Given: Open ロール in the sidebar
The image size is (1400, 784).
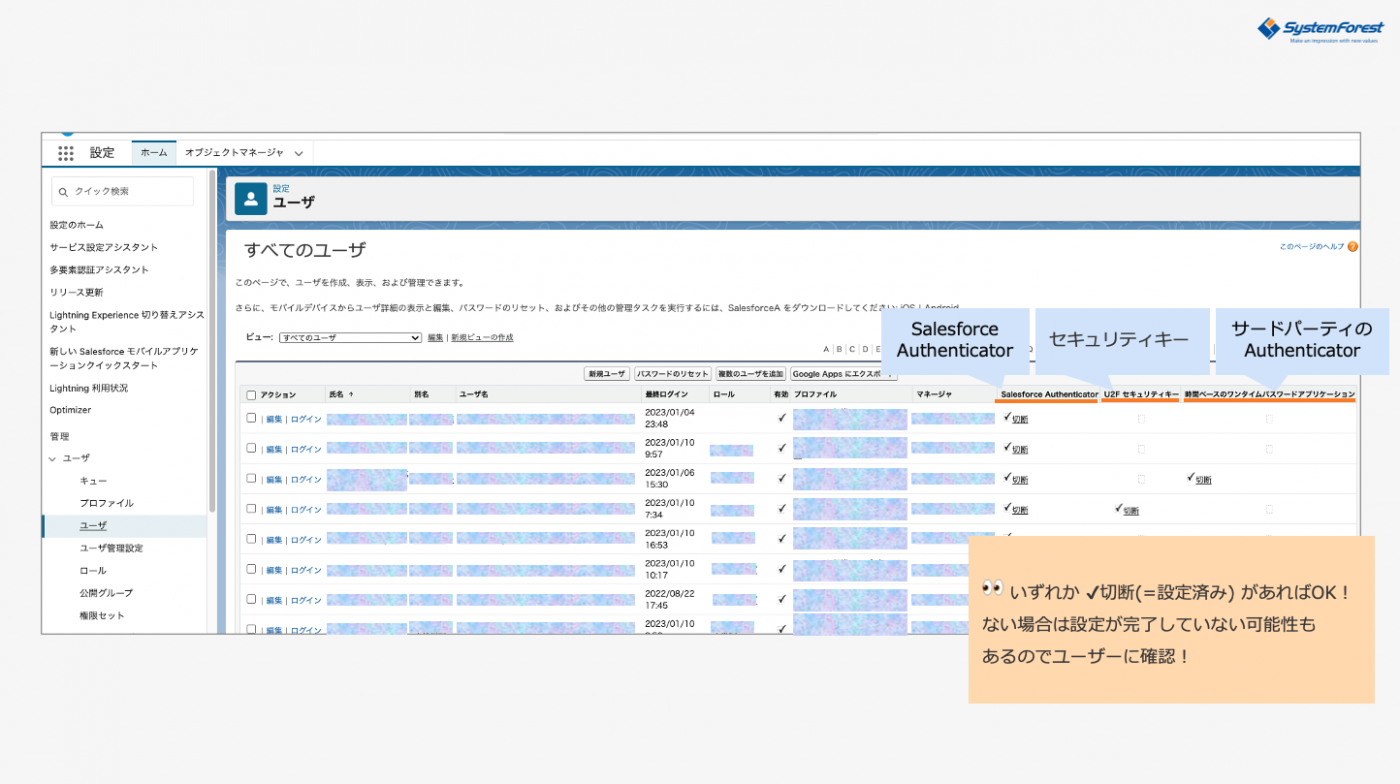Looking at the screenshot, I should pyautogui.click(x=93, y=570).
